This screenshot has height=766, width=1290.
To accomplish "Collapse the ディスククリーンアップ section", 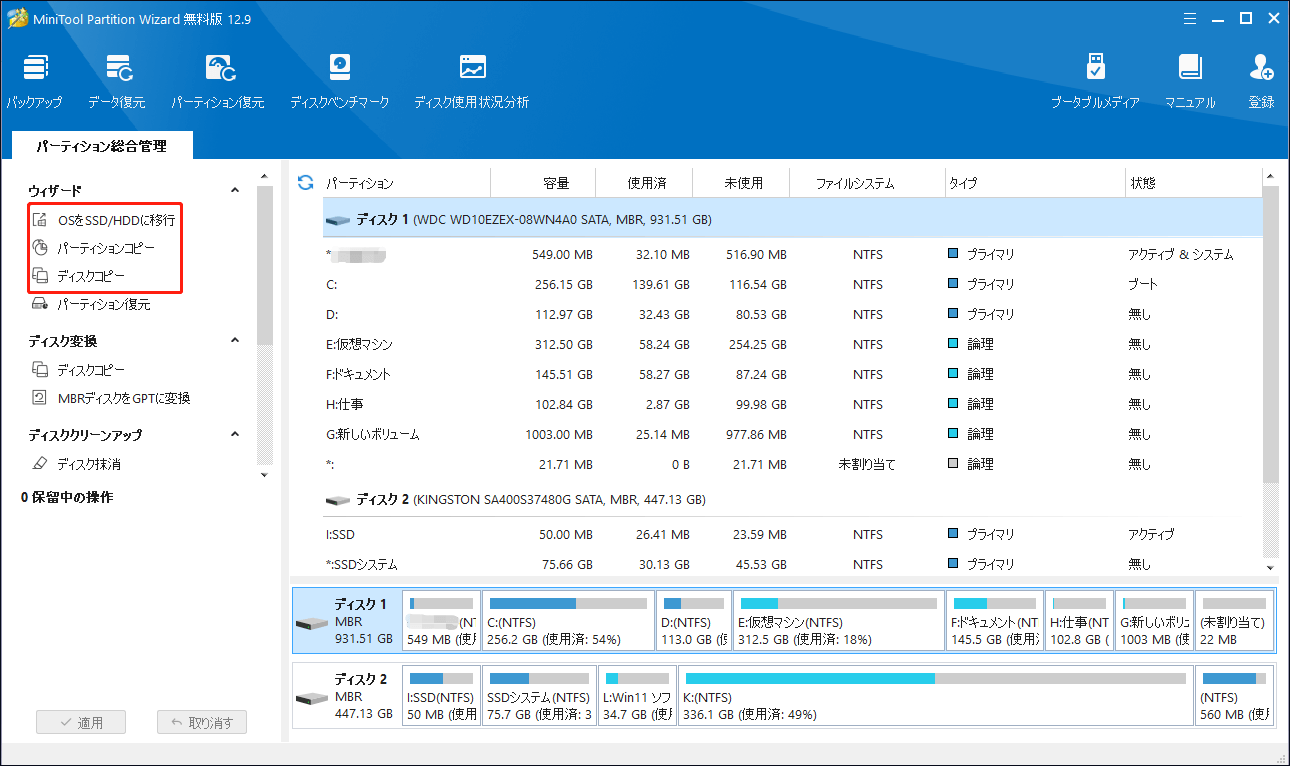I will 235,435.
